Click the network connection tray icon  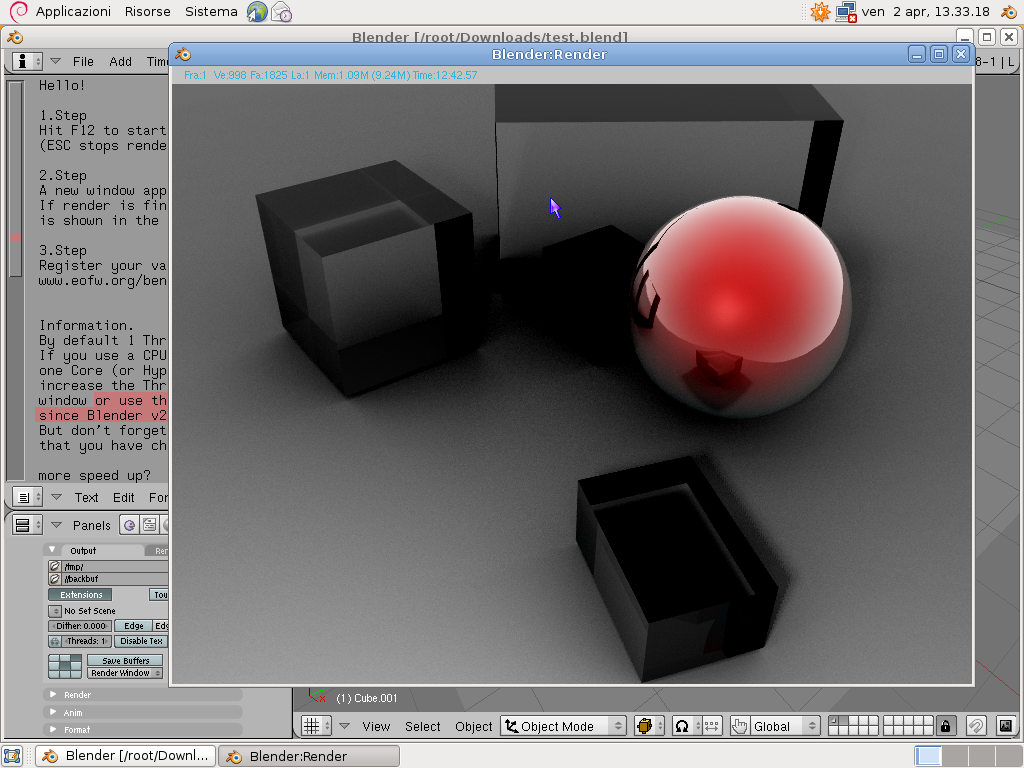point(846,12)
